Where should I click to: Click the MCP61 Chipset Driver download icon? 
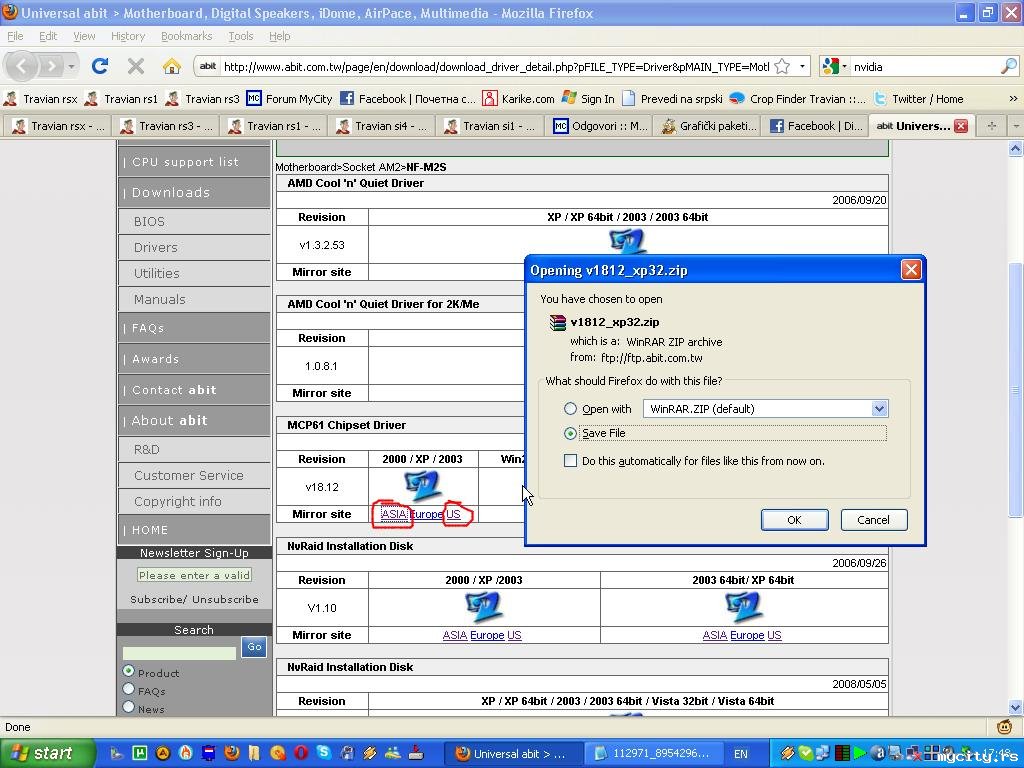pyautogui.click(x=423, y=486)
